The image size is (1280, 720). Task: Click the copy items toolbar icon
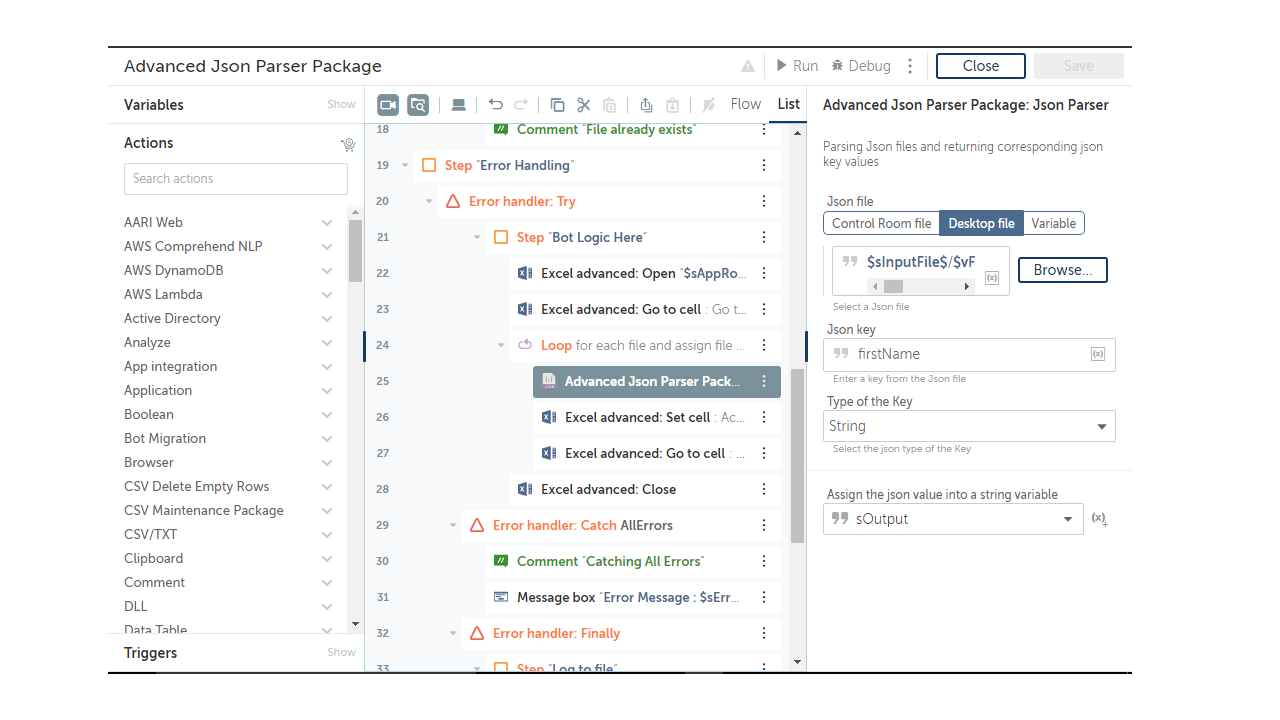point(558,105)
